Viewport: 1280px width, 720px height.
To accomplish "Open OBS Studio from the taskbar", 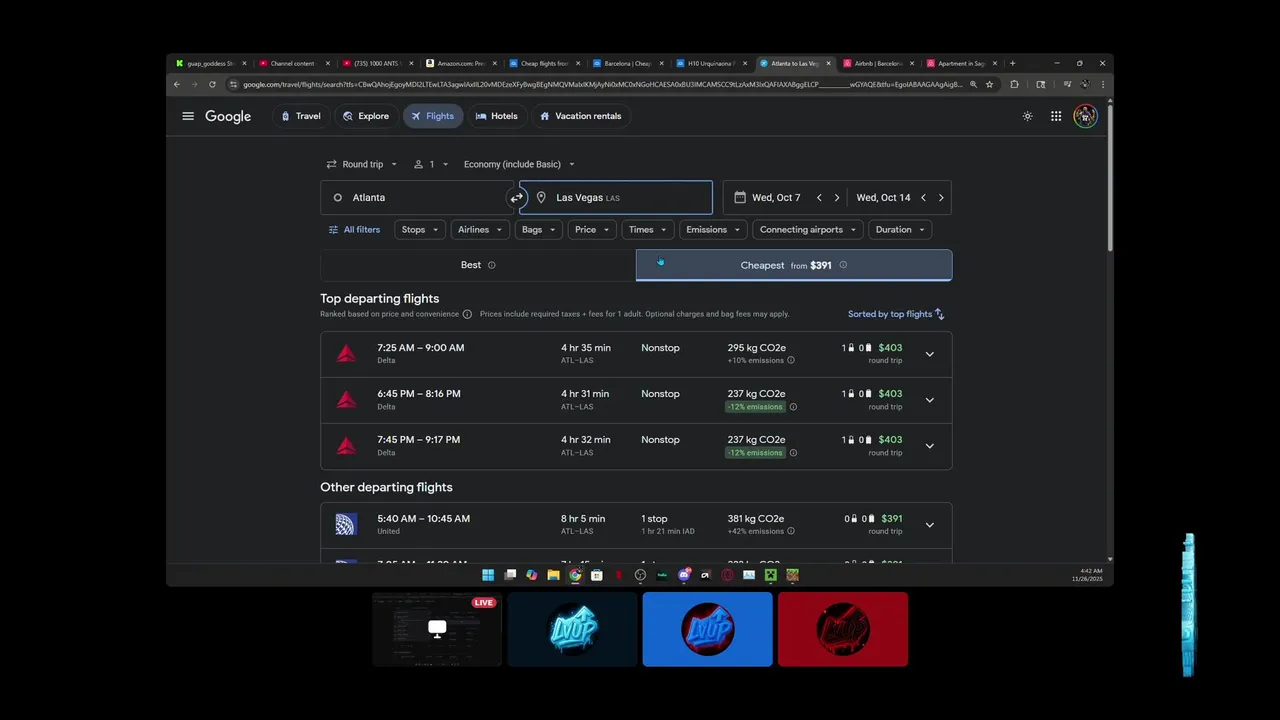I will (x=640, y=575).
